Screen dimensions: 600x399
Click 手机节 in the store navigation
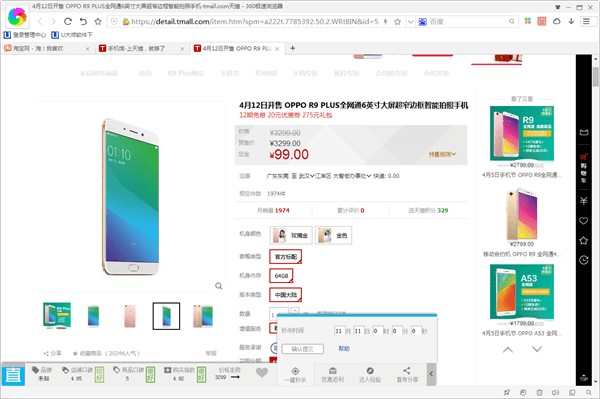point(230,73)
